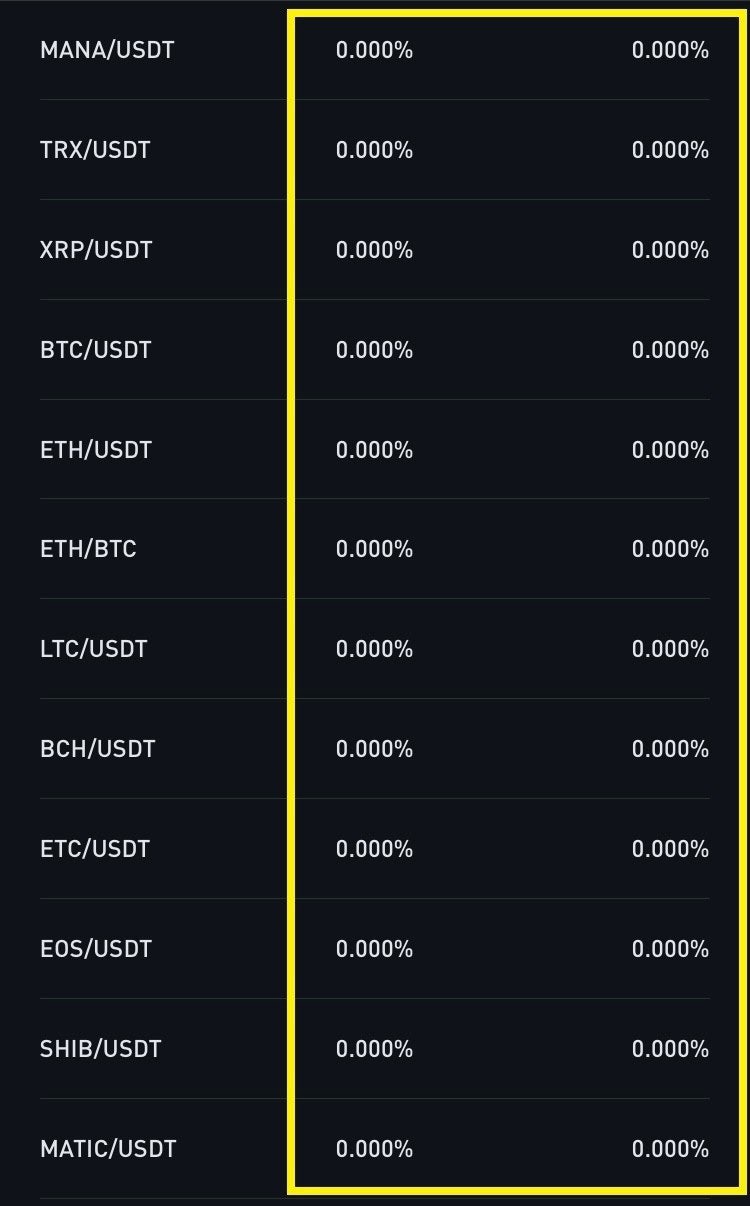The width and height of the screenshot is (750, 1206).
Task: Select the first 0.000% value for ETH/BTC
Action: tap(374, 549)
